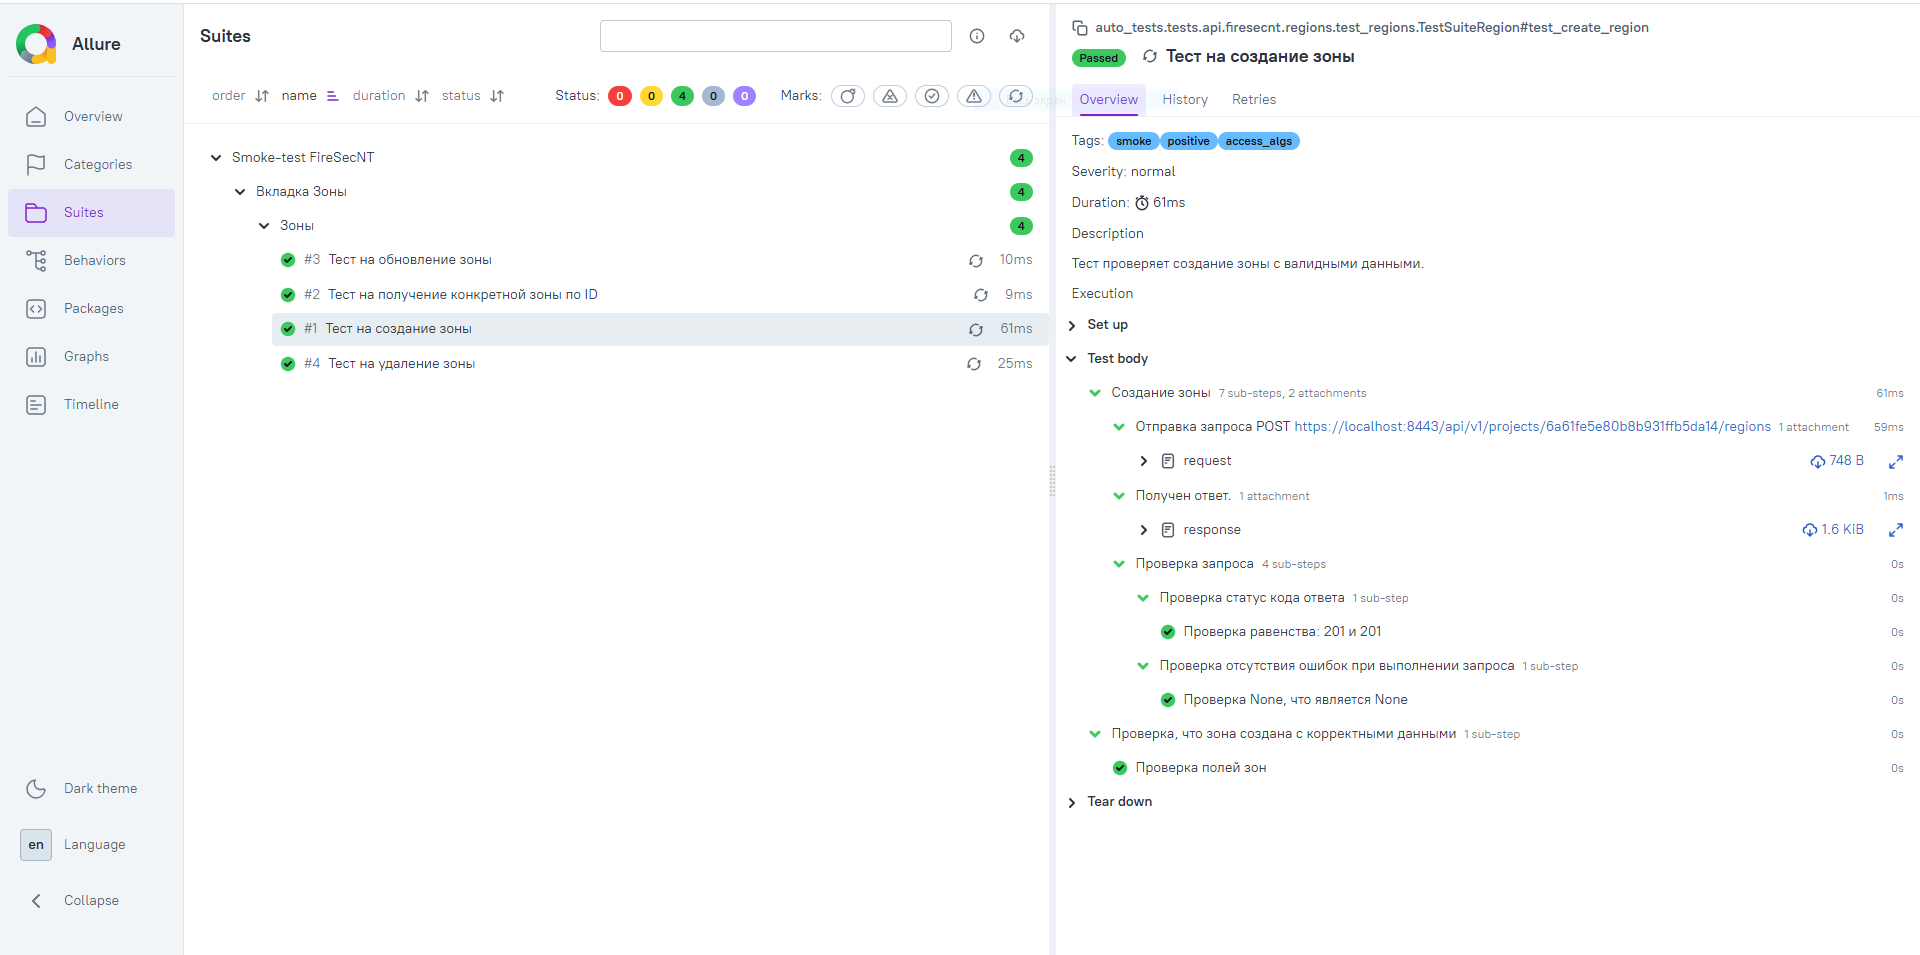Select the Overview tab in test details
This screenshot has width=1920, height=955.
pos(1108,100)
